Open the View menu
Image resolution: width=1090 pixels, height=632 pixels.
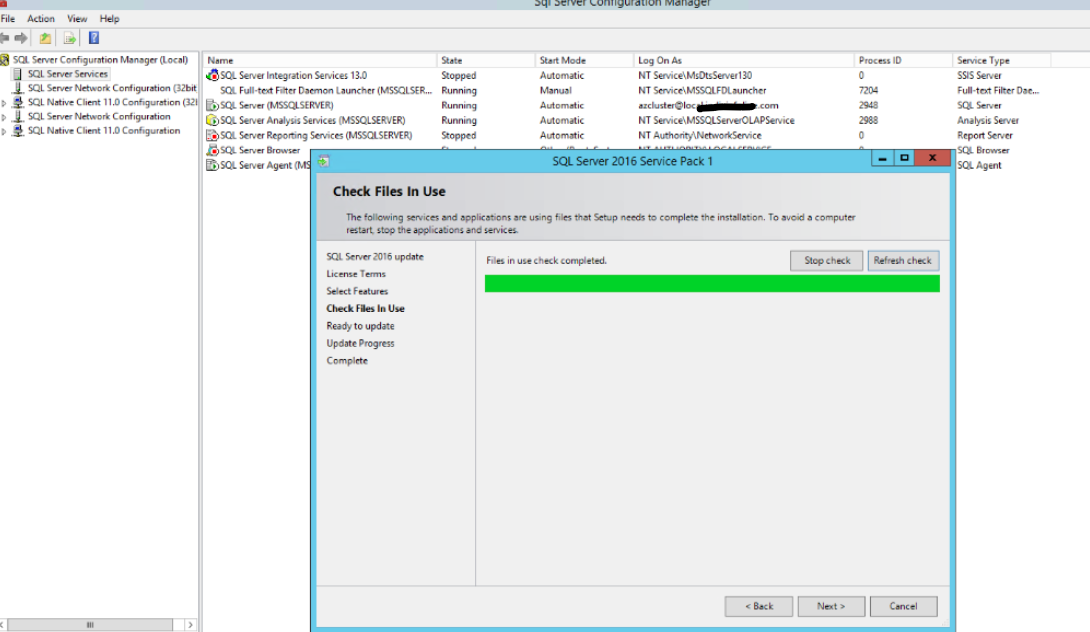pyautogui.click(x=76, y=19)
